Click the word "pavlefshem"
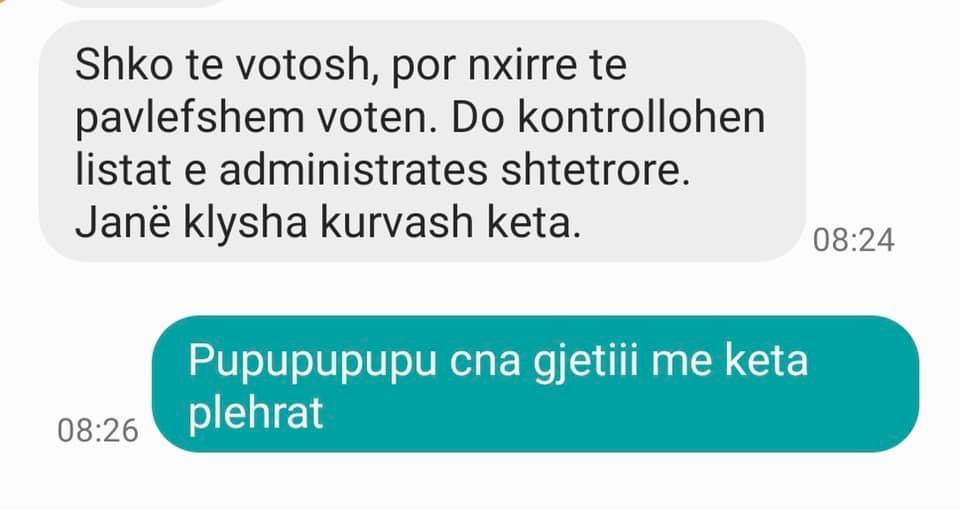This screenshot has height=510, width=960. pyautogui.click(x=189, y=118)
